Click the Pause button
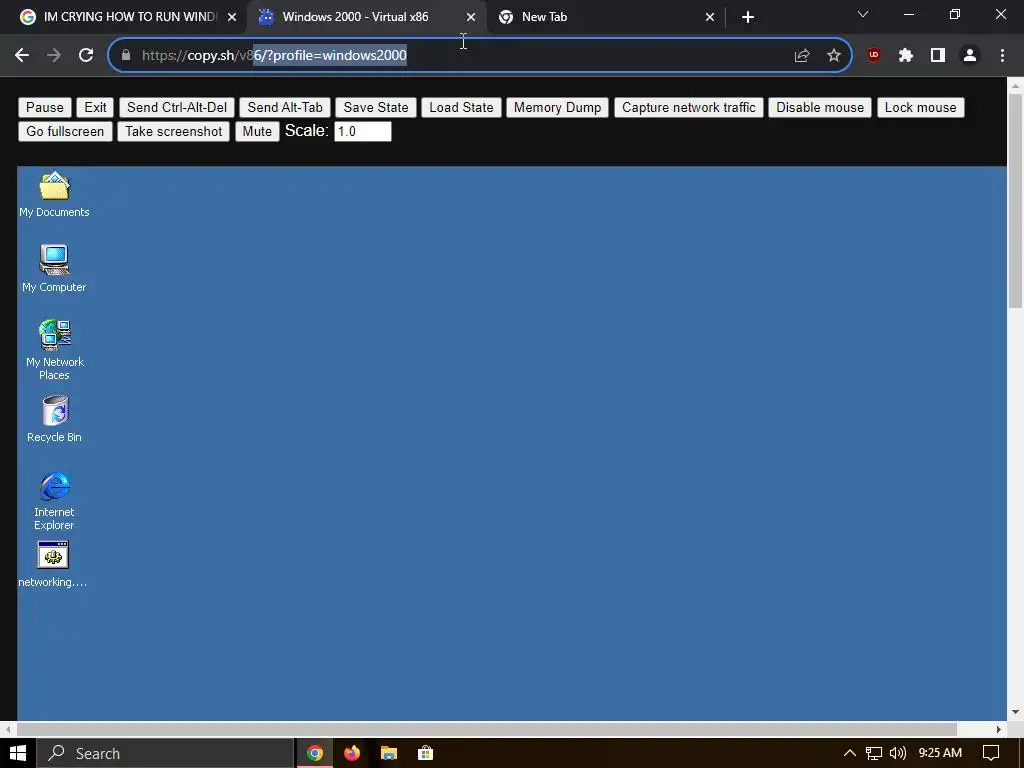The height and width of the screenshot is (768, 1024). click(x=44, y=108)
